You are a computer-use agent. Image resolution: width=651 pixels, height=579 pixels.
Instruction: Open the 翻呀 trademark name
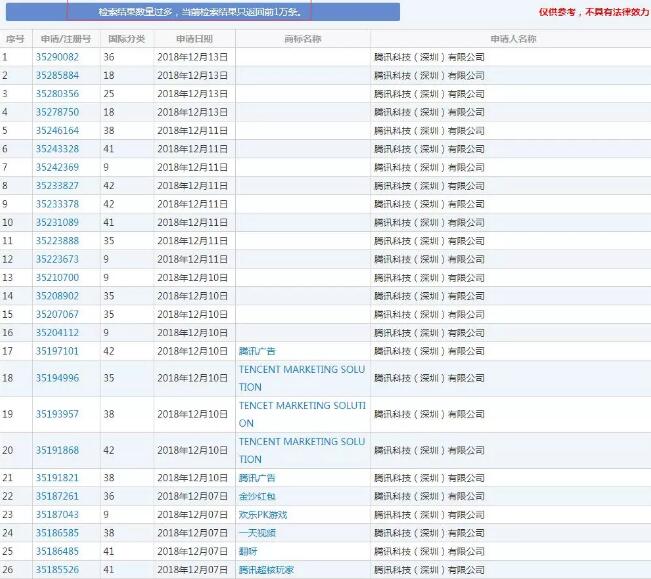click(x=248, y=551)
